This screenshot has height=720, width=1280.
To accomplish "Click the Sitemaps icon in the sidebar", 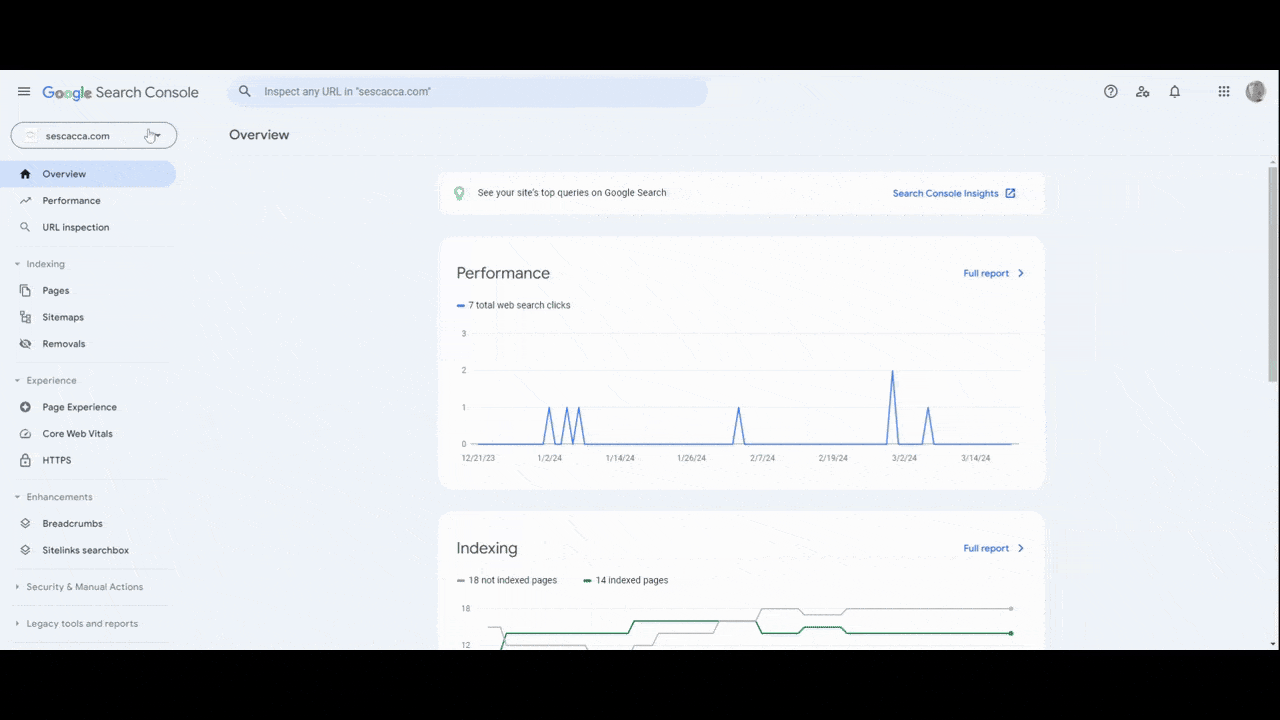I will 25,317.
